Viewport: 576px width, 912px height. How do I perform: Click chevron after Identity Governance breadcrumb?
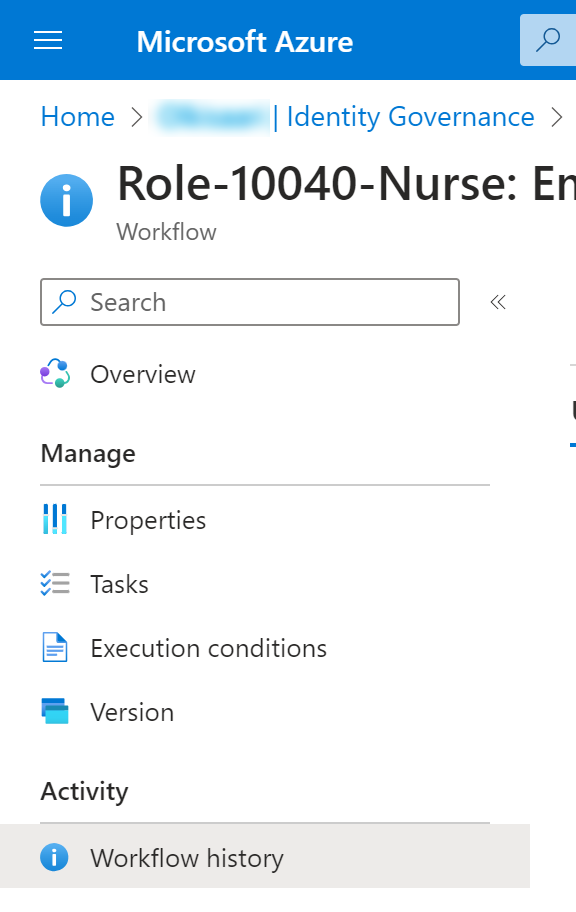[557, 117]
